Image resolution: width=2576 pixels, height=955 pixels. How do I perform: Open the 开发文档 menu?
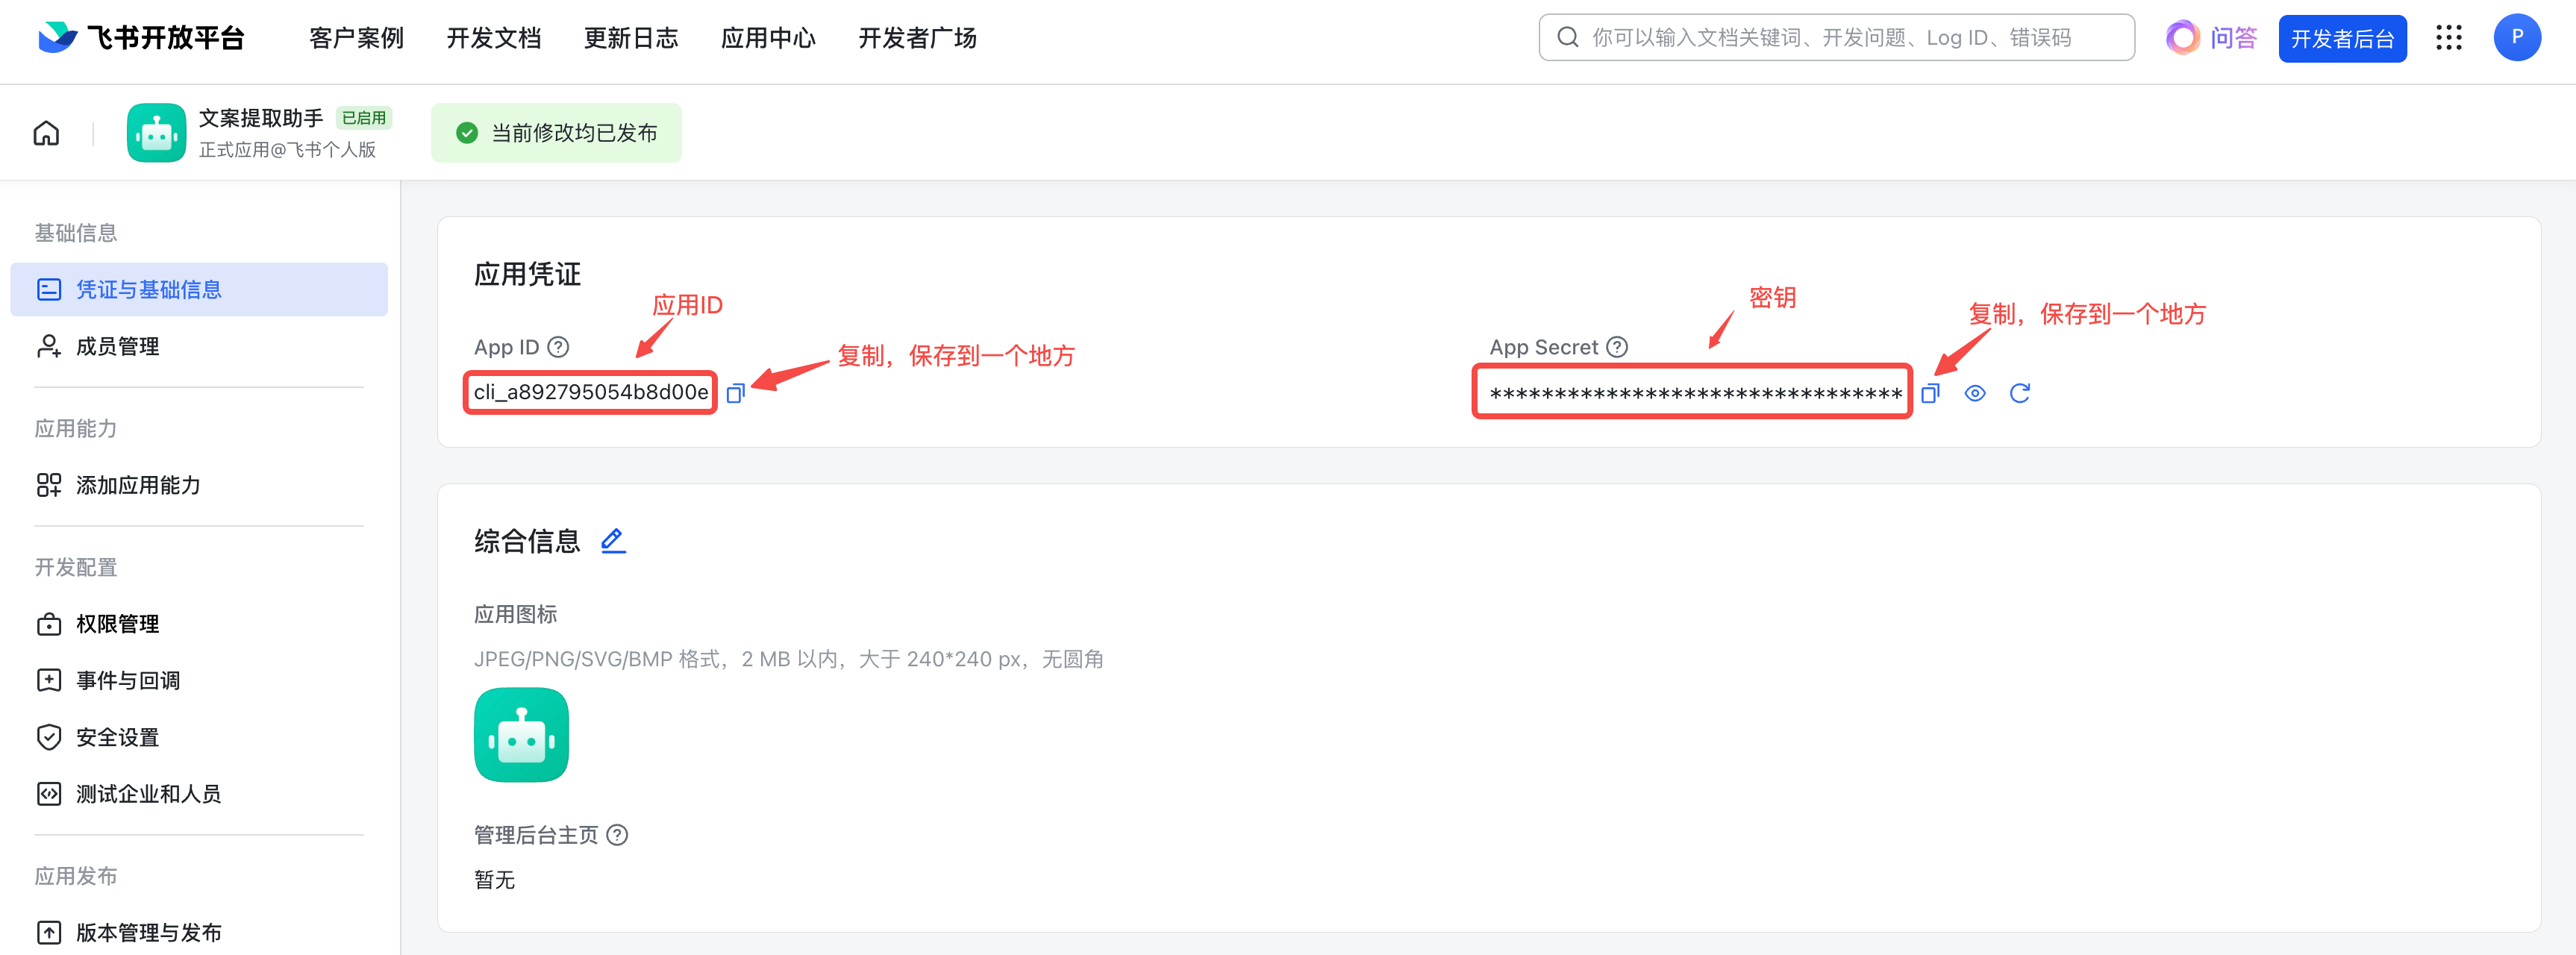click(494, 38)
